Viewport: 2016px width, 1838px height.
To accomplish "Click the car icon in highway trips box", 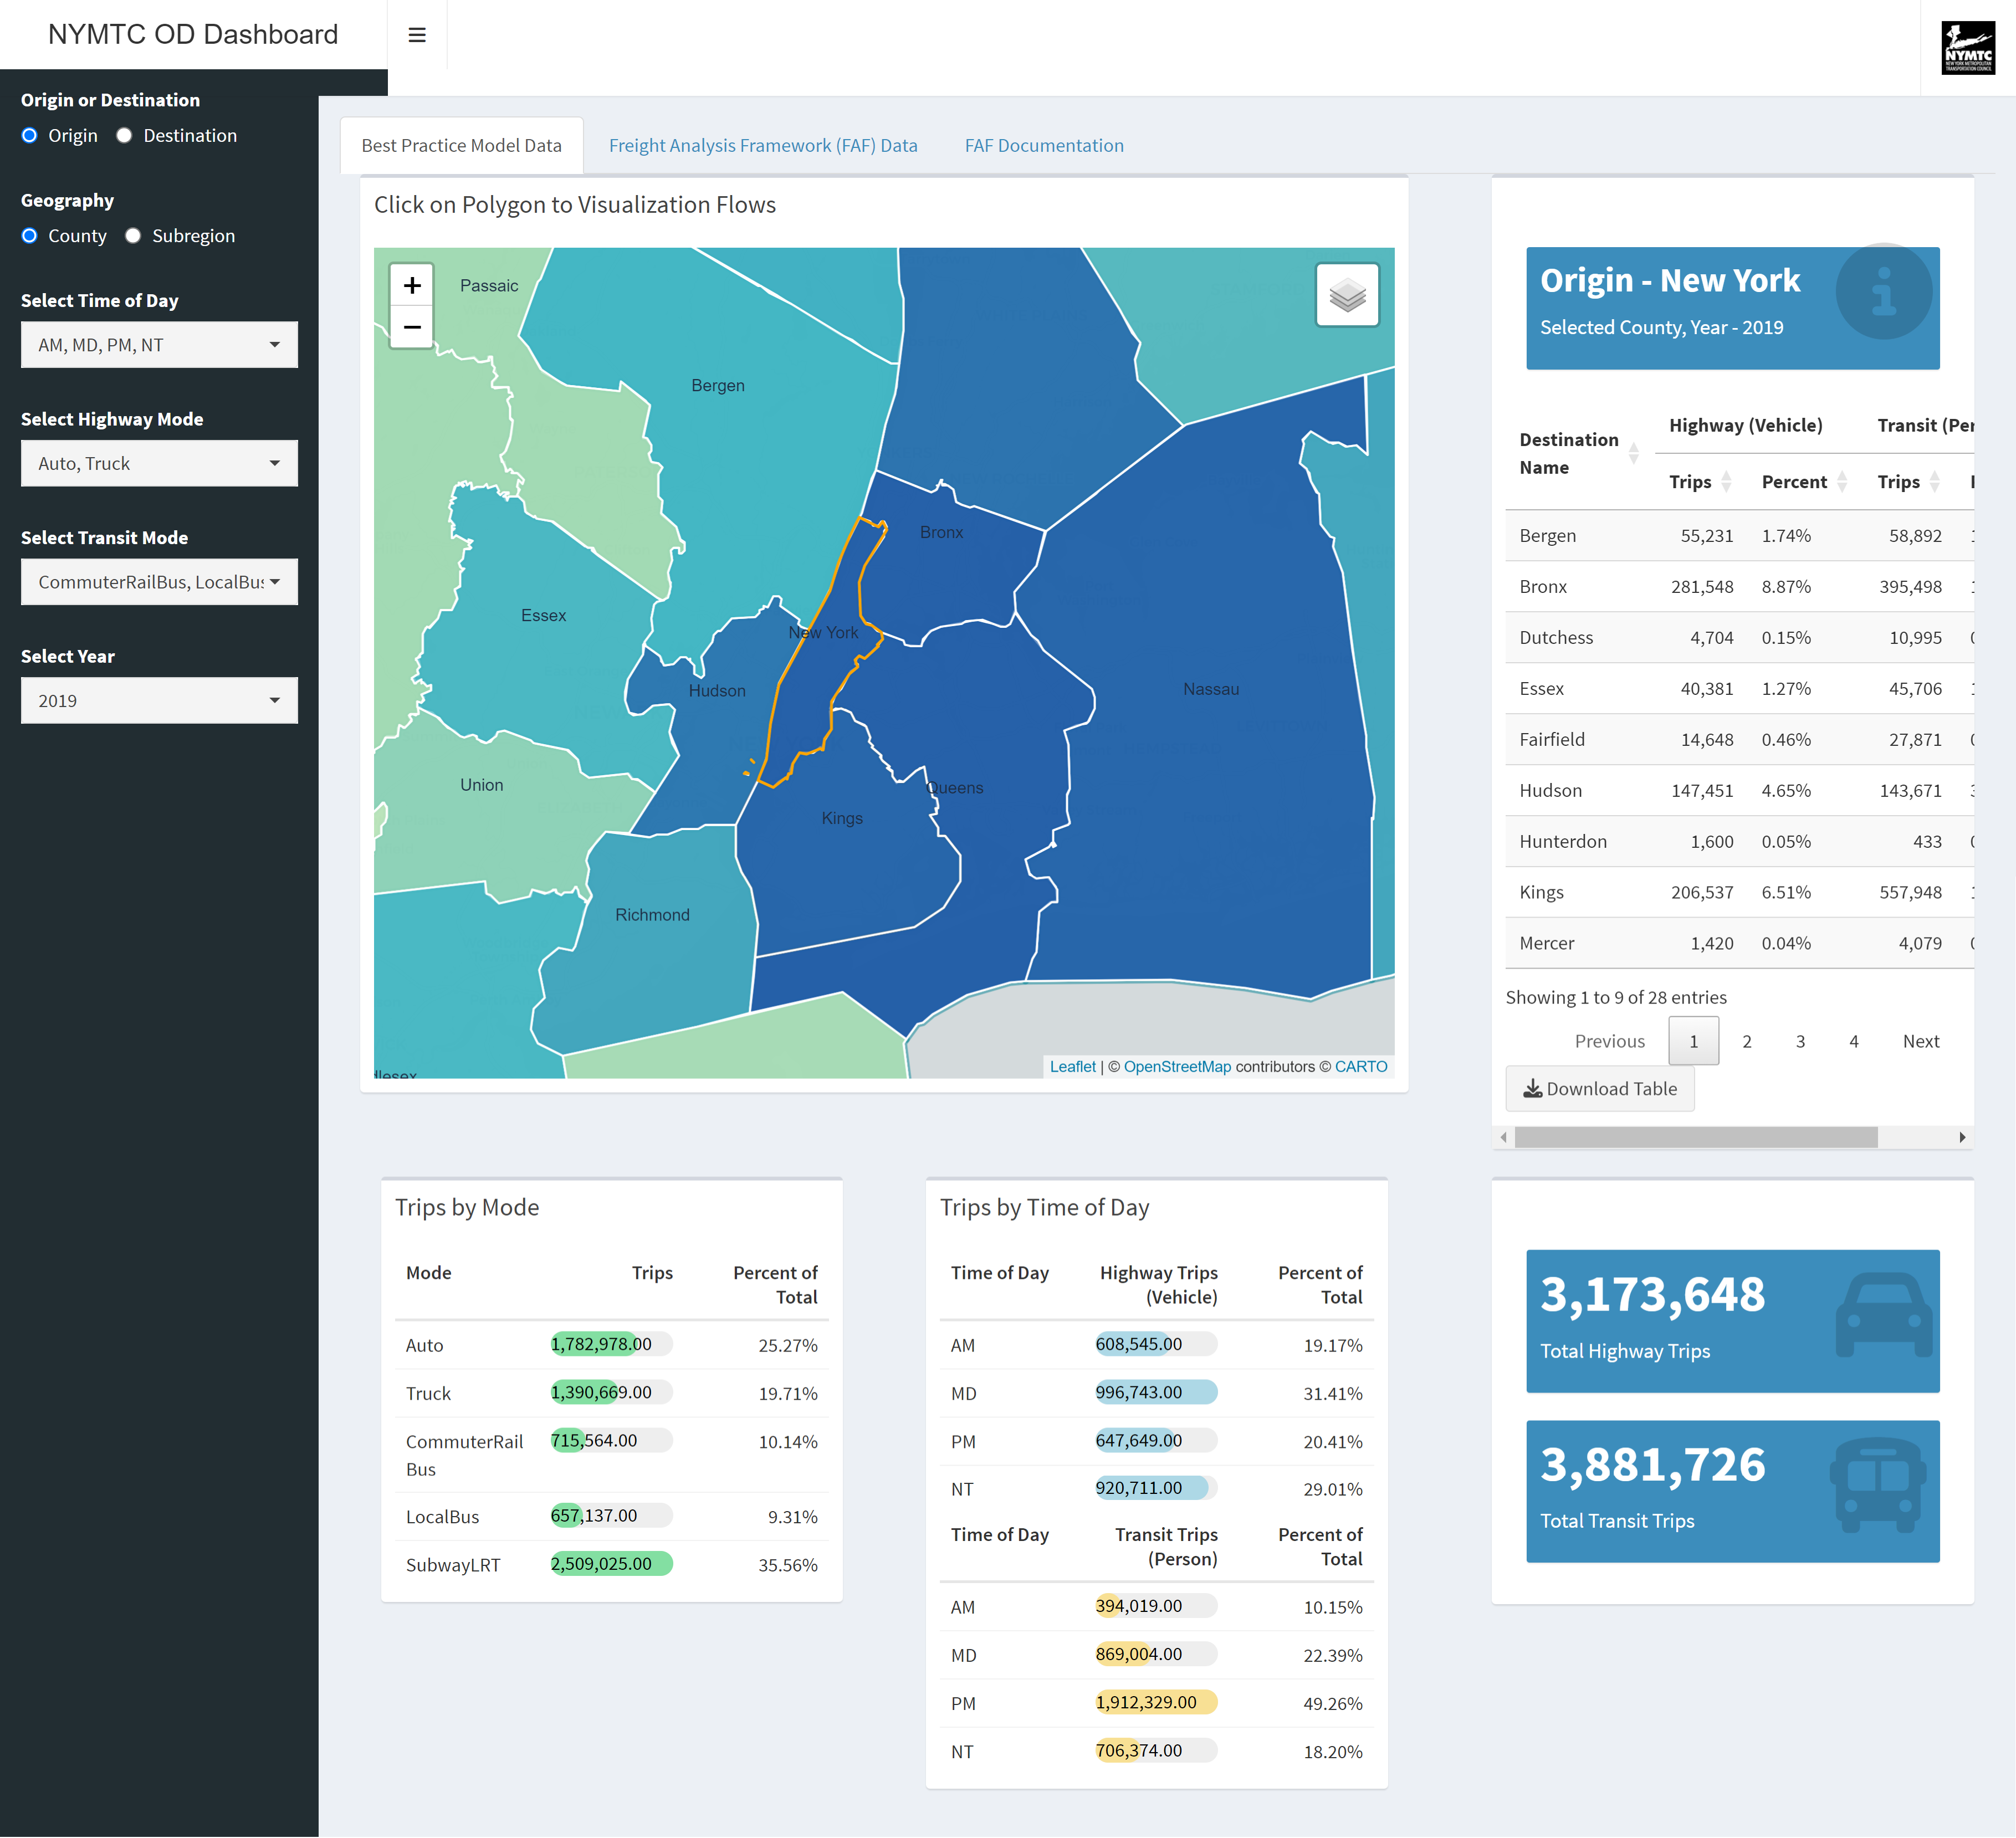I will (x=1883, y=1315).
